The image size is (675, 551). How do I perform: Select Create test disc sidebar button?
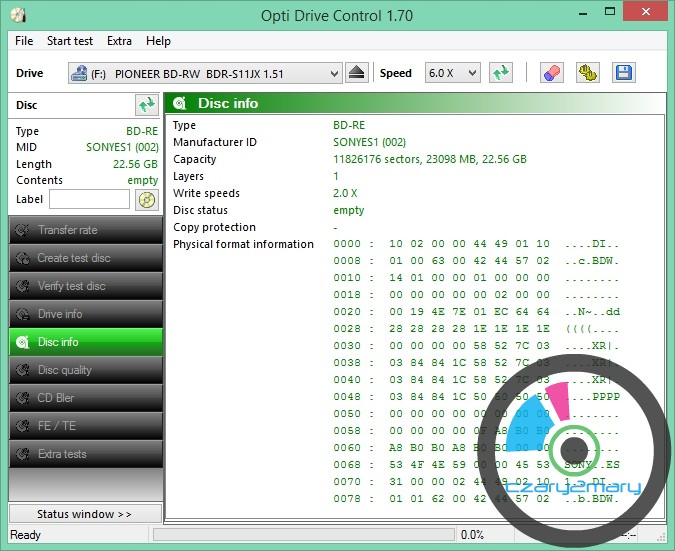click(x=85, y=258)
